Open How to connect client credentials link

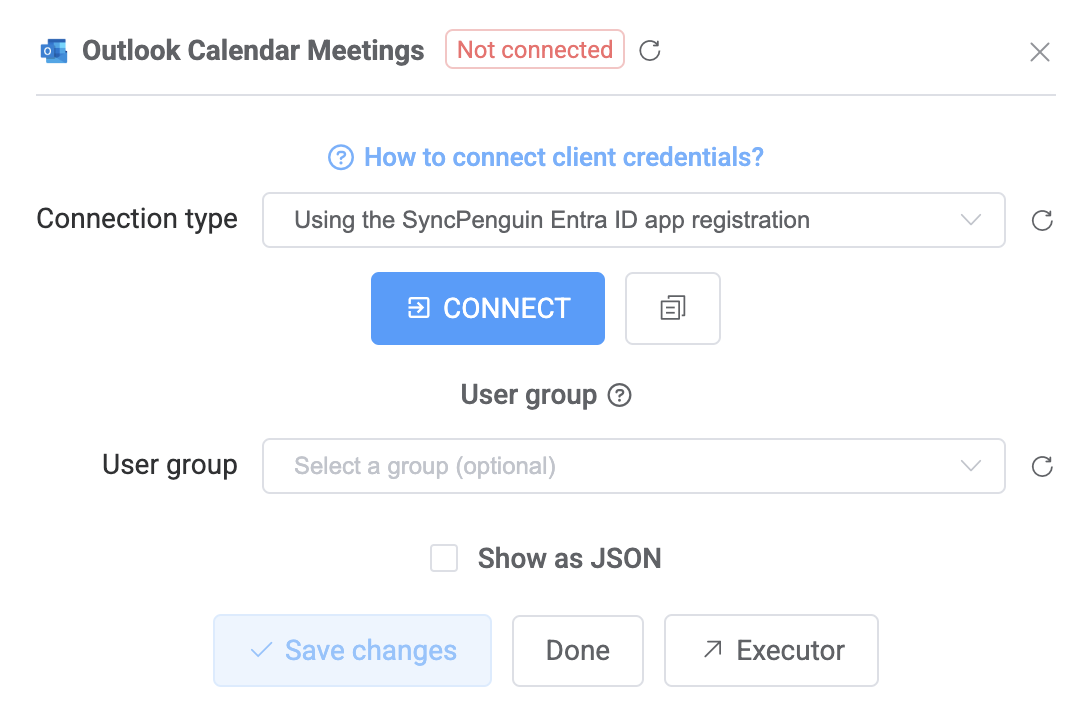pyautogui.click(x=563, y=157)
